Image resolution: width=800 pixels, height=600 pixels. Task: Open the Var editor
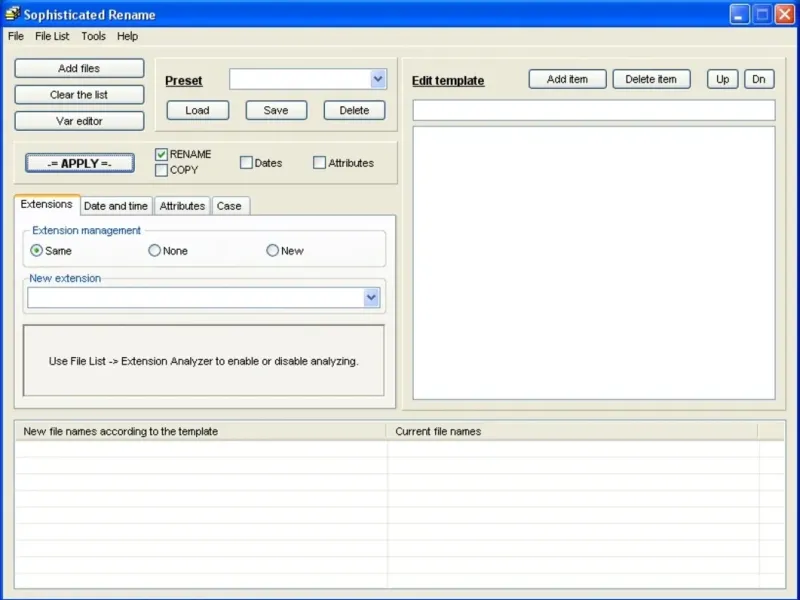point(79,121)
